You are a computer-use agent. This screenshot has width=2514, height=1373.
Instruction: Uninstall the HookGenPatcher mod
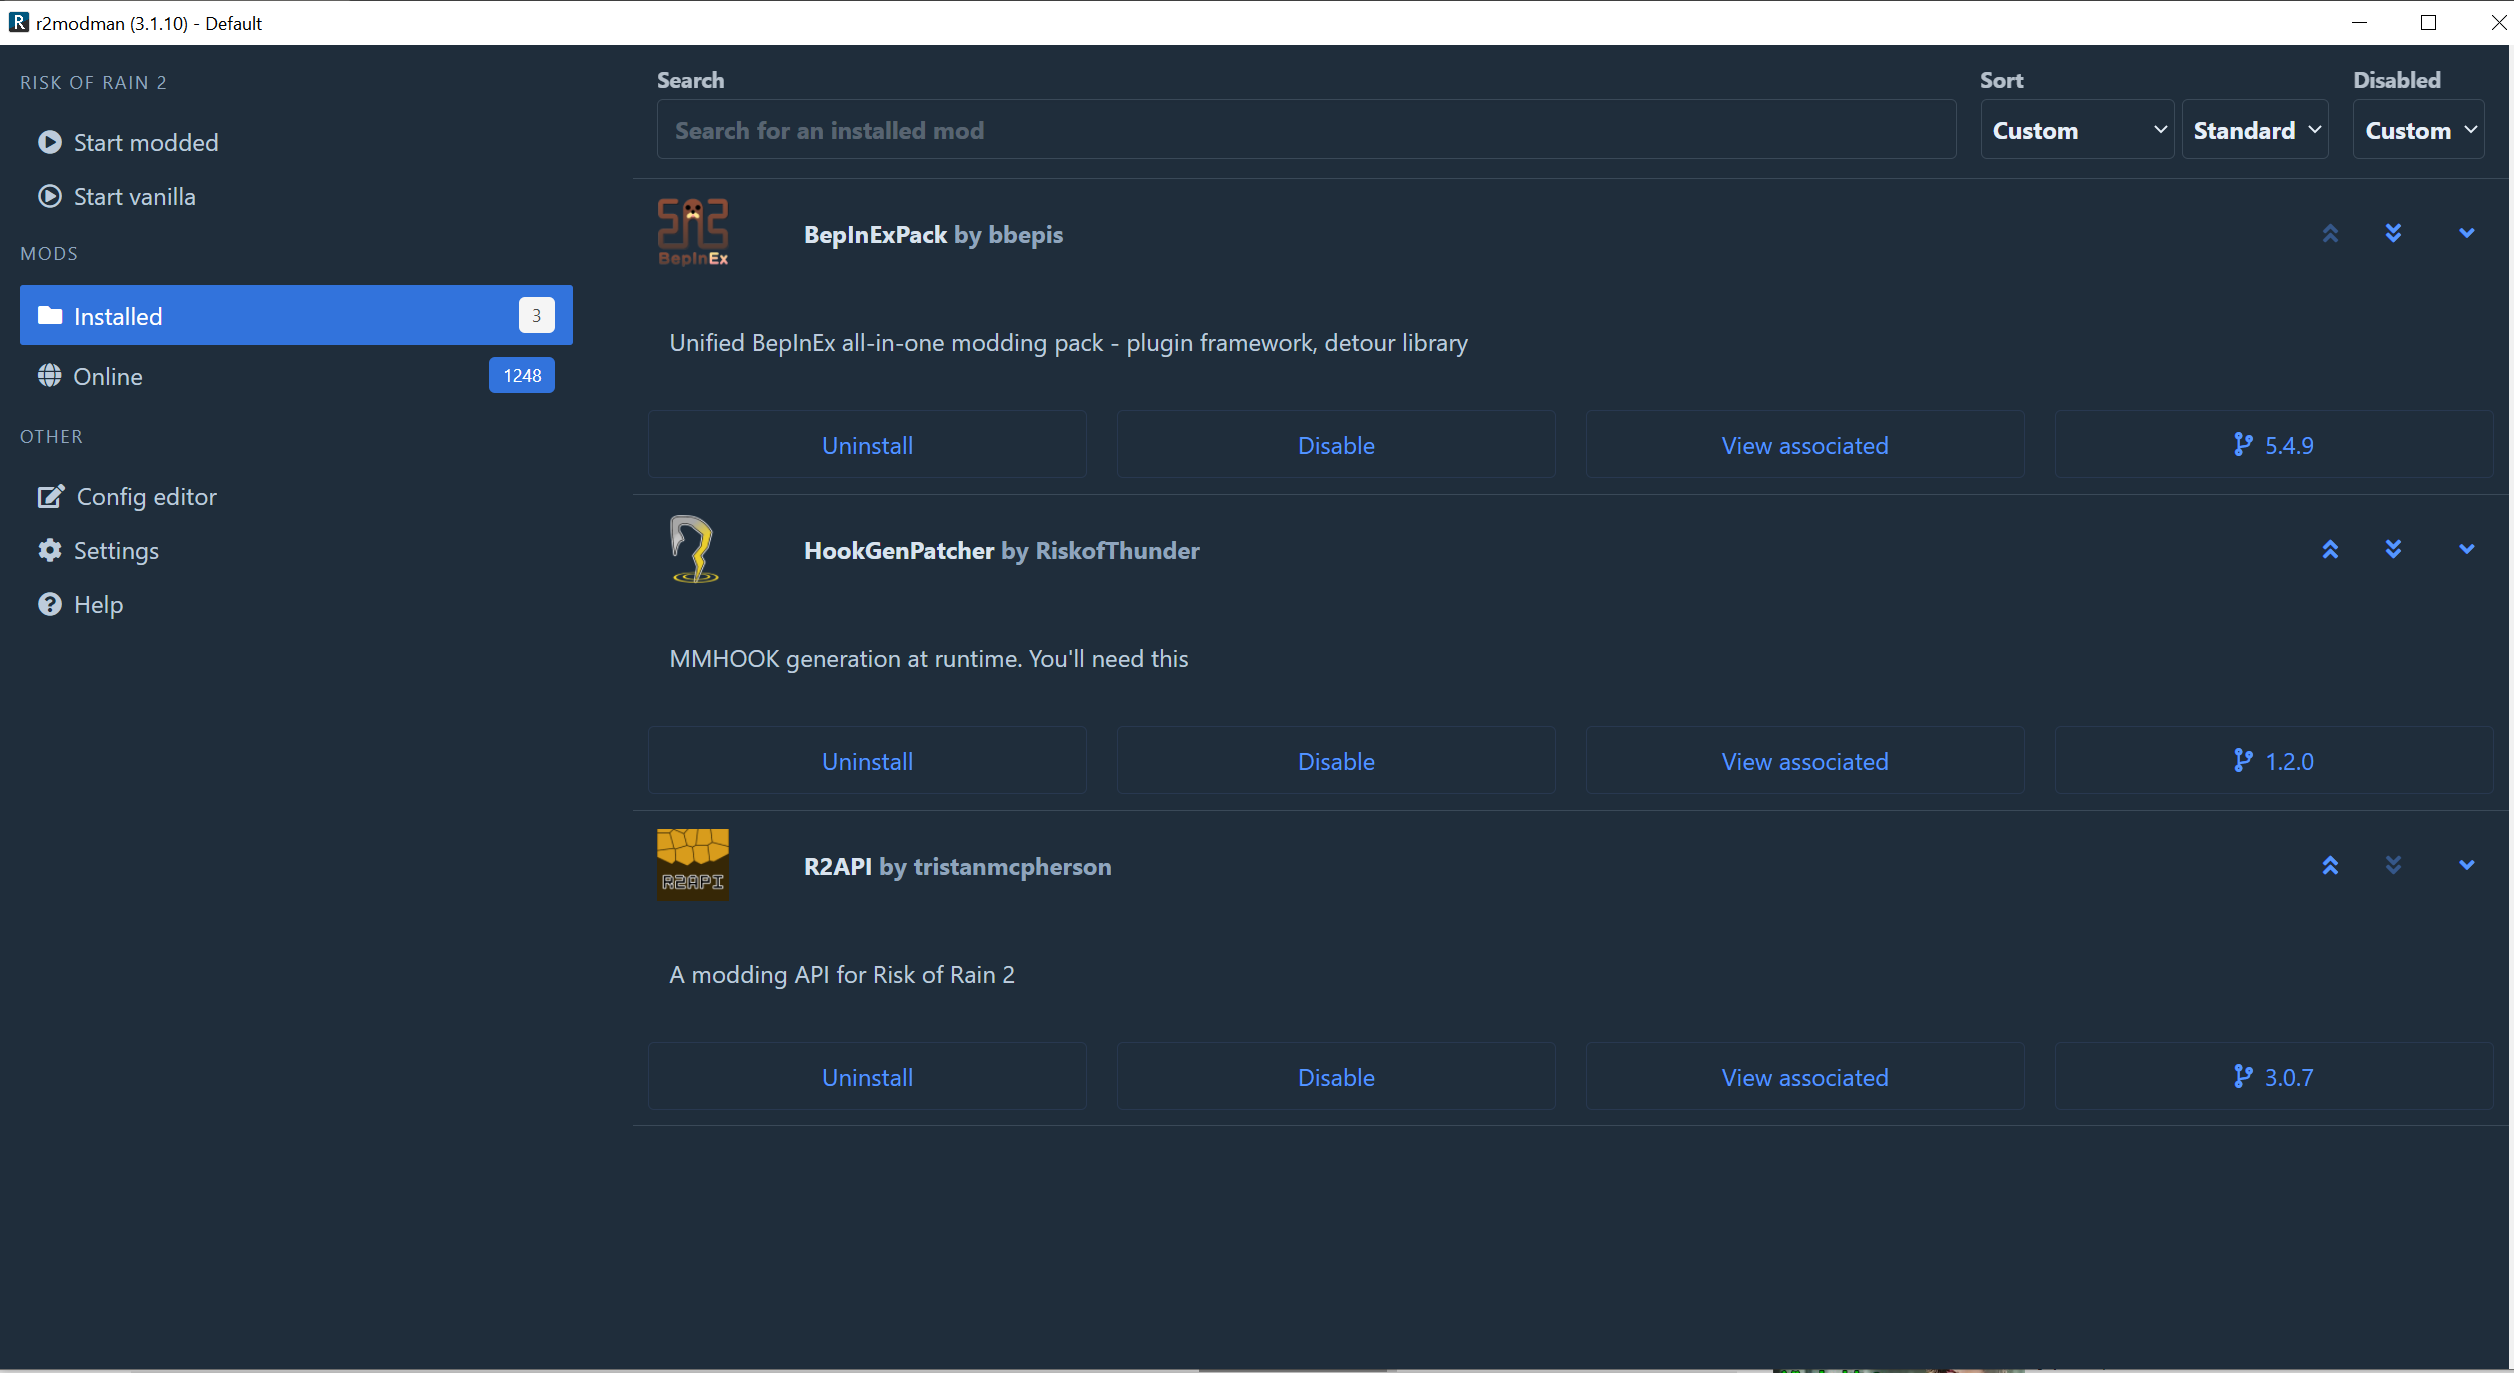pyautogui.click(x=867, y=761)
